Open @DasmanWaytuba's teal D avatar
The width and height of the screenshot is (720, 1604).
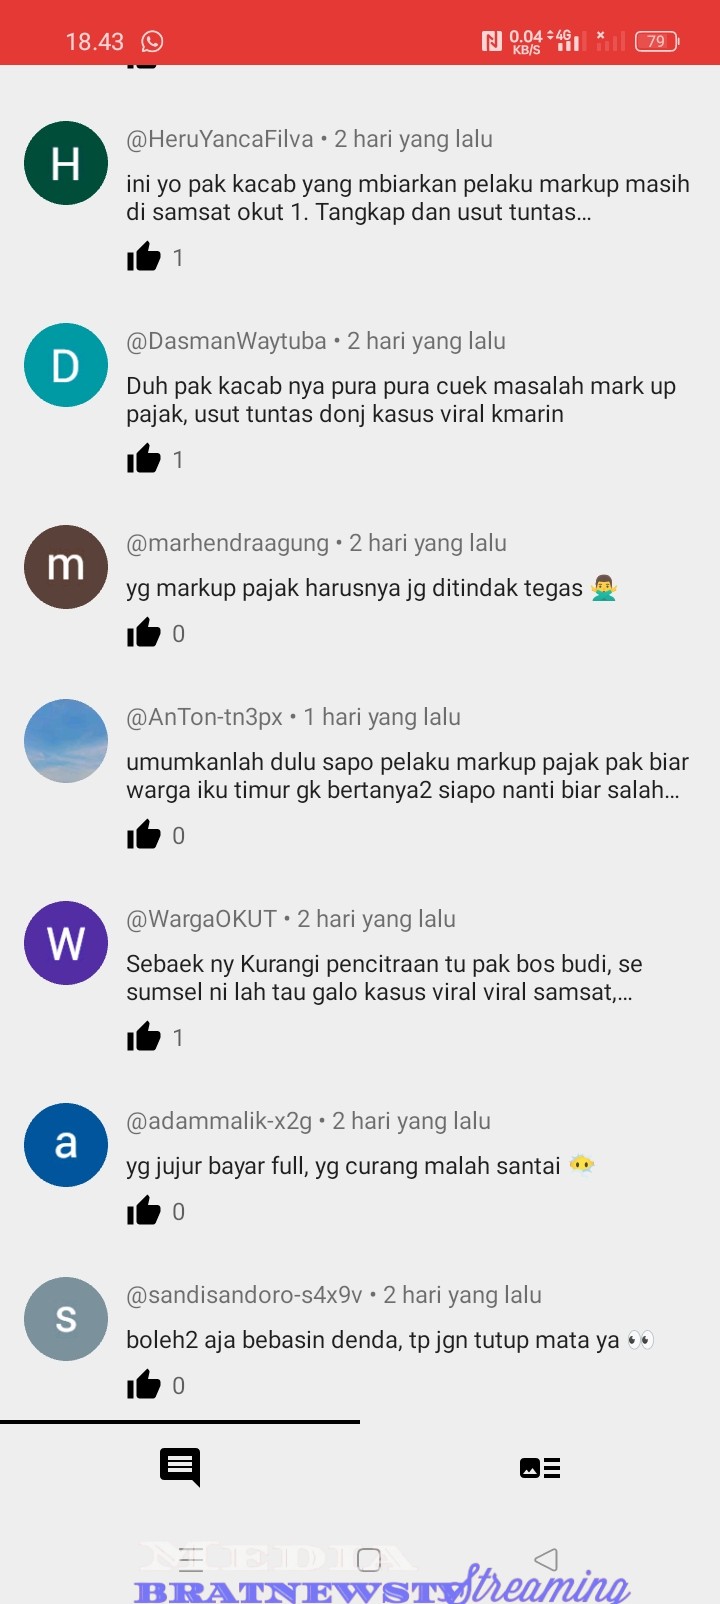click(66, 365)
